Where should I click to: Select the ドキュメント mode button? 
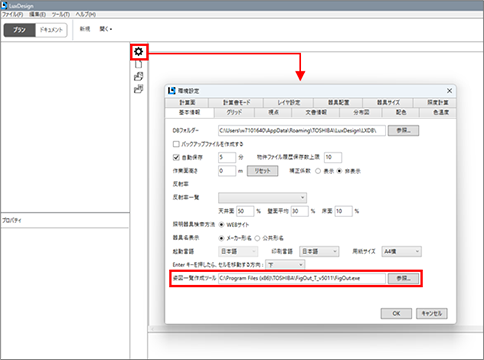pyautogui.click(x=51, y=30)
